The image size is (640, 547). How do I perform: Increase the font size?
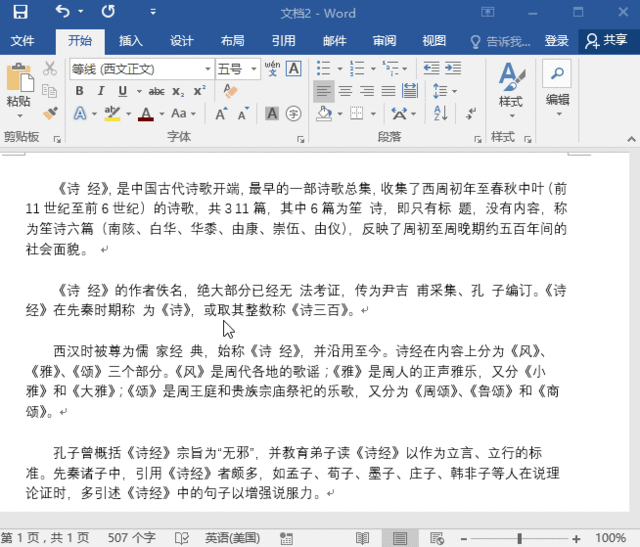(222, 113)
